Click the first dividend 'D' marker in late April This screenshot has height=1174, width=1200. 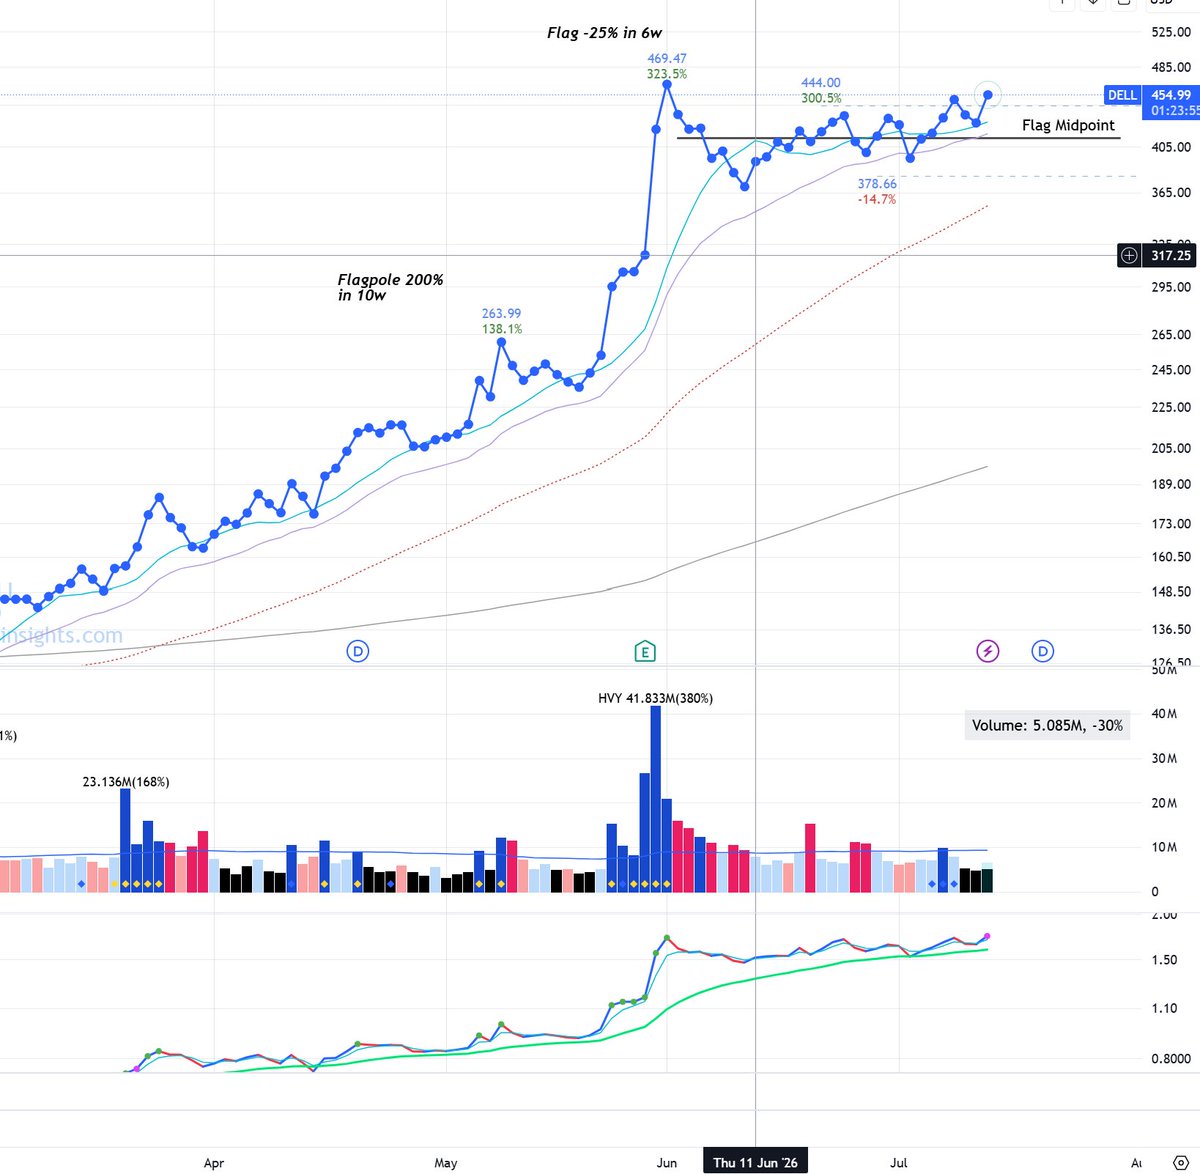point(358,651)
